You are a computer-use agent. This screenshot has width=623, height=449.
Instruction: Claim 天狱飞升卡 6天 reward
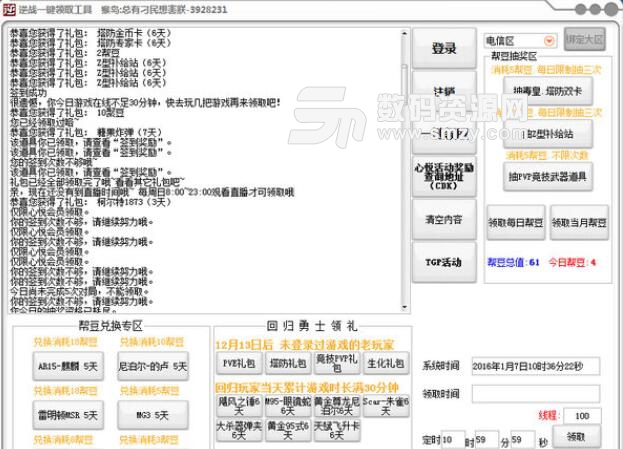337,430
